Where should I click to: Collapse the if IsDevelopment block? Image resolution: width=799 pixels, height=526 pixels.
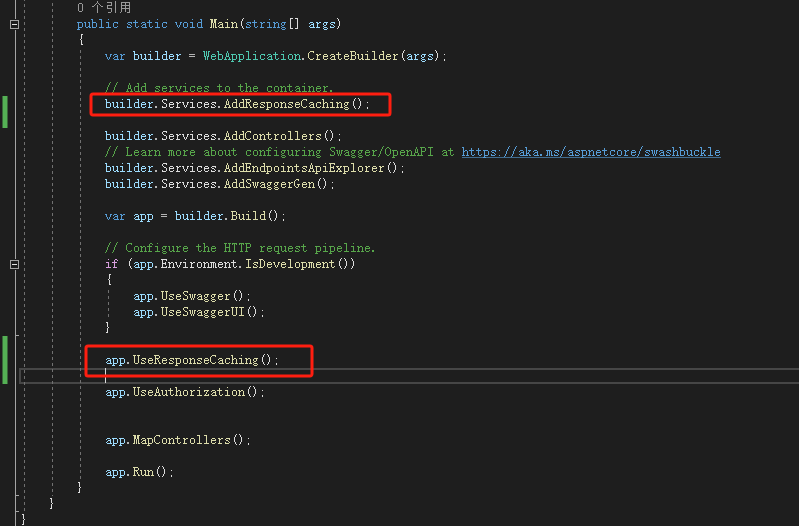coord(14,264)
